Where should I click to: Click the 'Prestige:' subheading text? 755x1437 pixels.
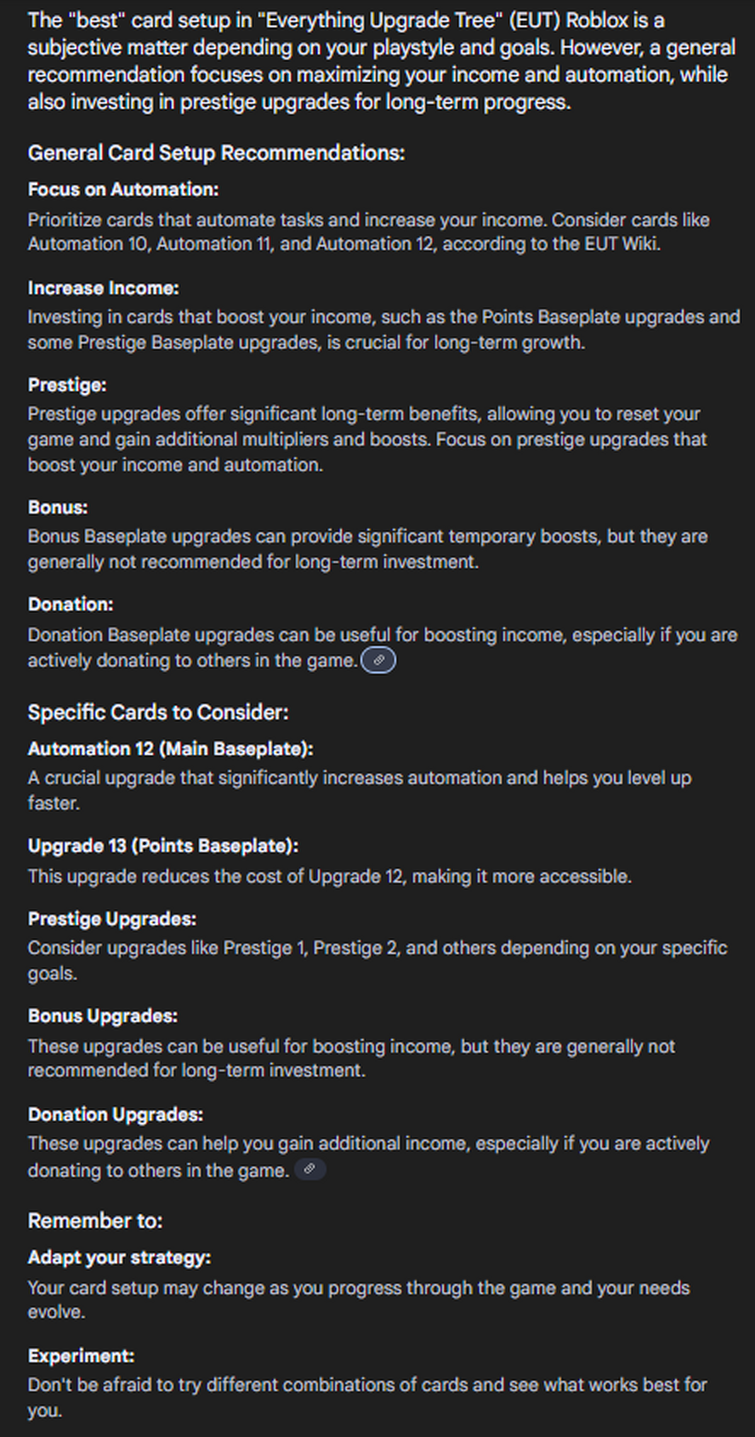(67, 385)
